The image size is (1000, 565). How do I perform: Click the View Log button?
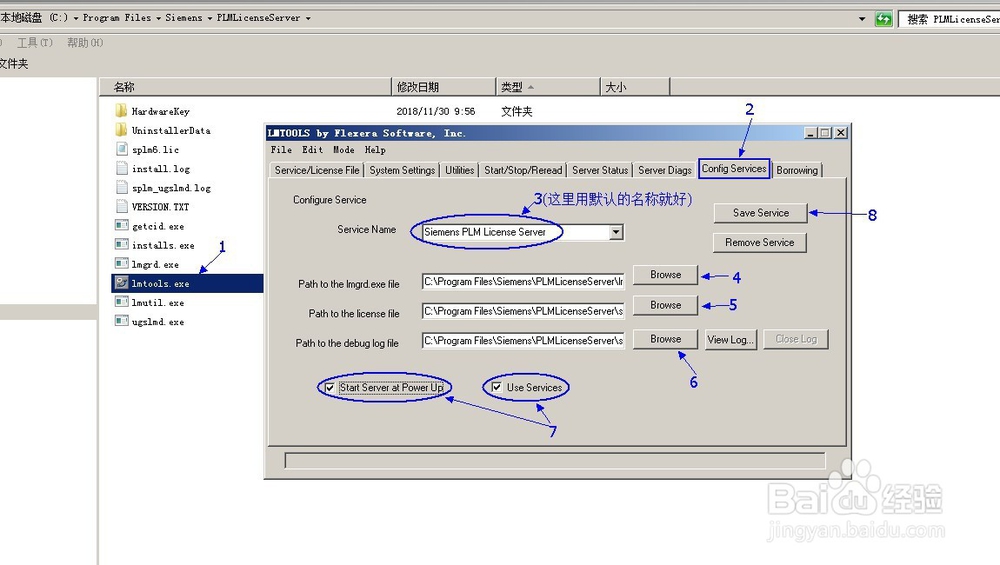pyautogui.click(x=730, y=339)
